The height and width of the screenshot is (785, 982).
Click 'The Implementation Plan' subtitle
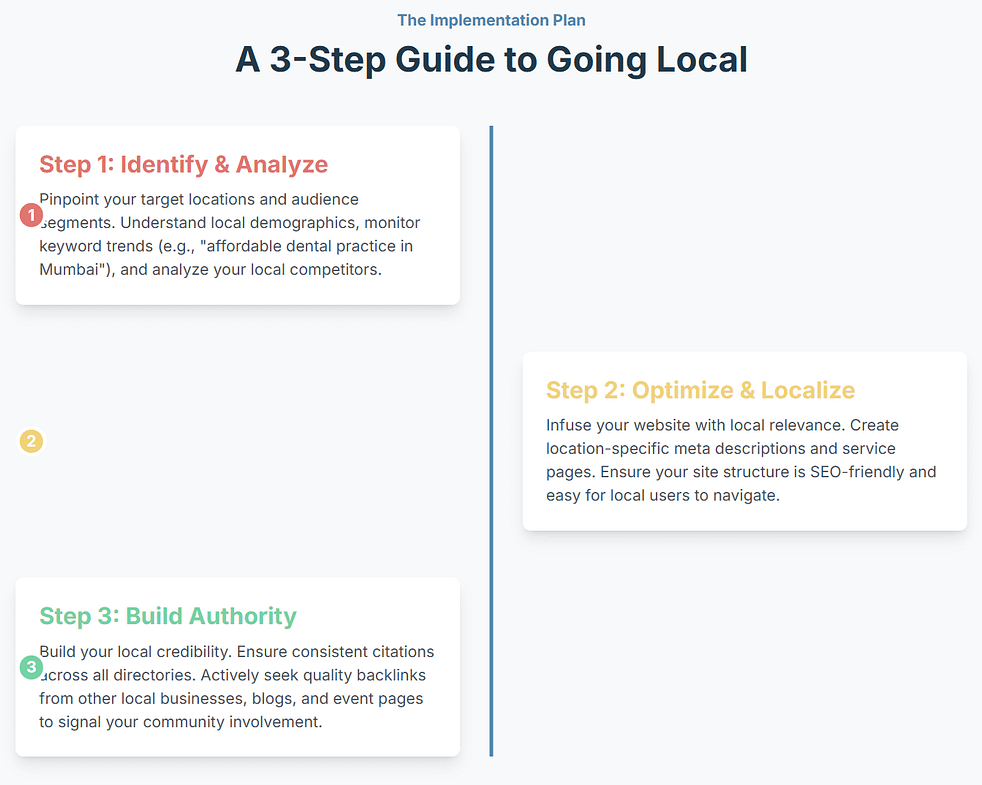coord(491,20)
